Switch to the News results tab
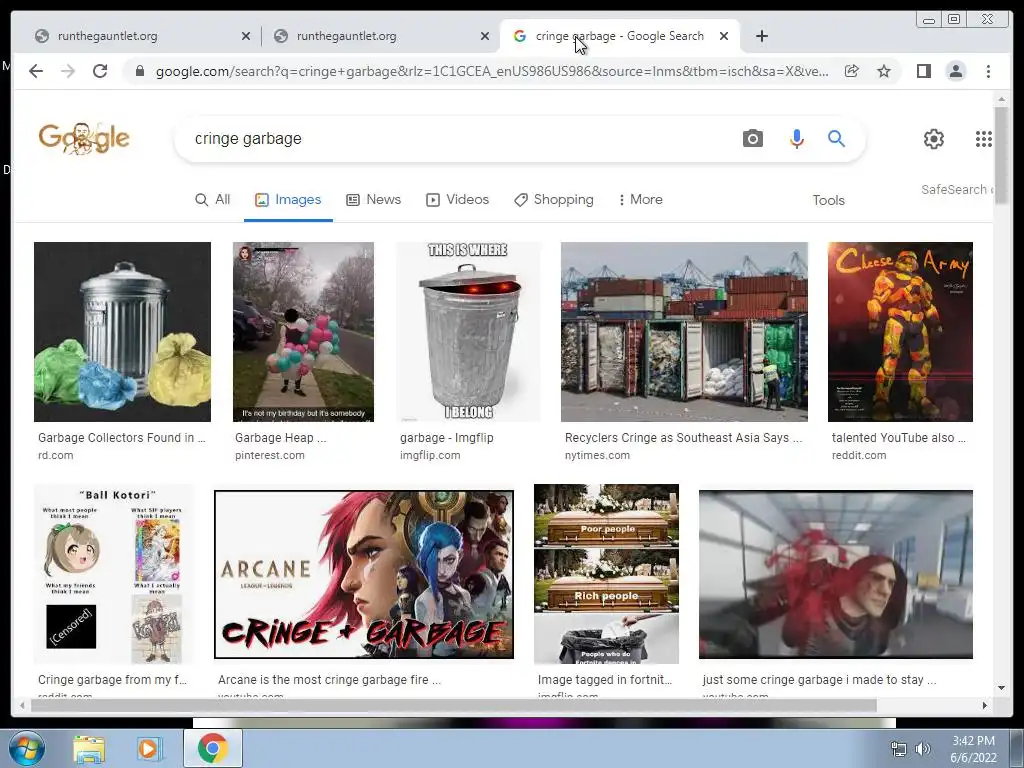 click(374, 200)
